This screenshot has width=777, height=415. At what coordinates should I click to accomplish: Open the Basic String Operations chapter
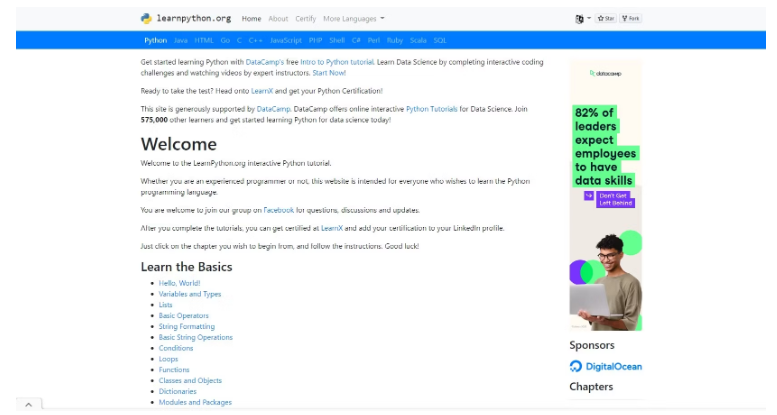pyautogui.click(x=196, y=338)
